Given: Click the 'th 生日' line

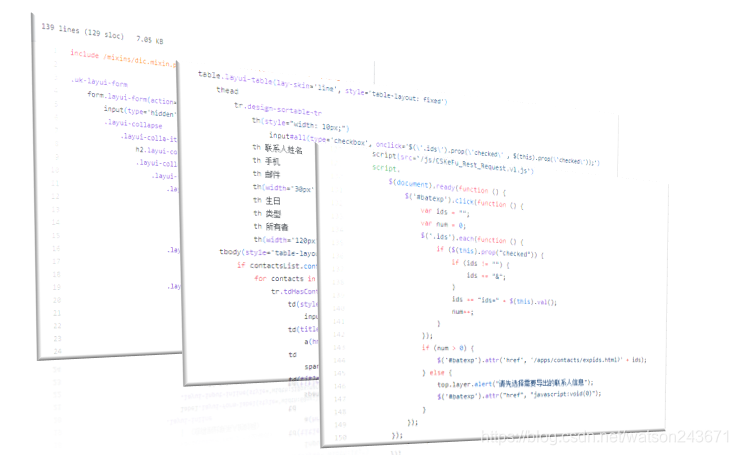Looking at the screenshot, I should (266, 200).
